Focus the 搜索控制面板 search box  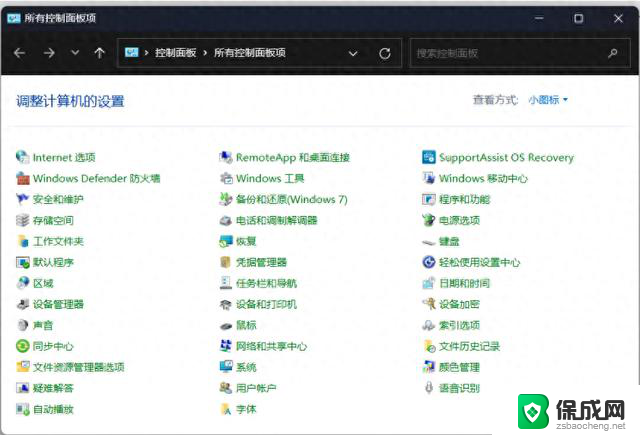coord(520,53)
